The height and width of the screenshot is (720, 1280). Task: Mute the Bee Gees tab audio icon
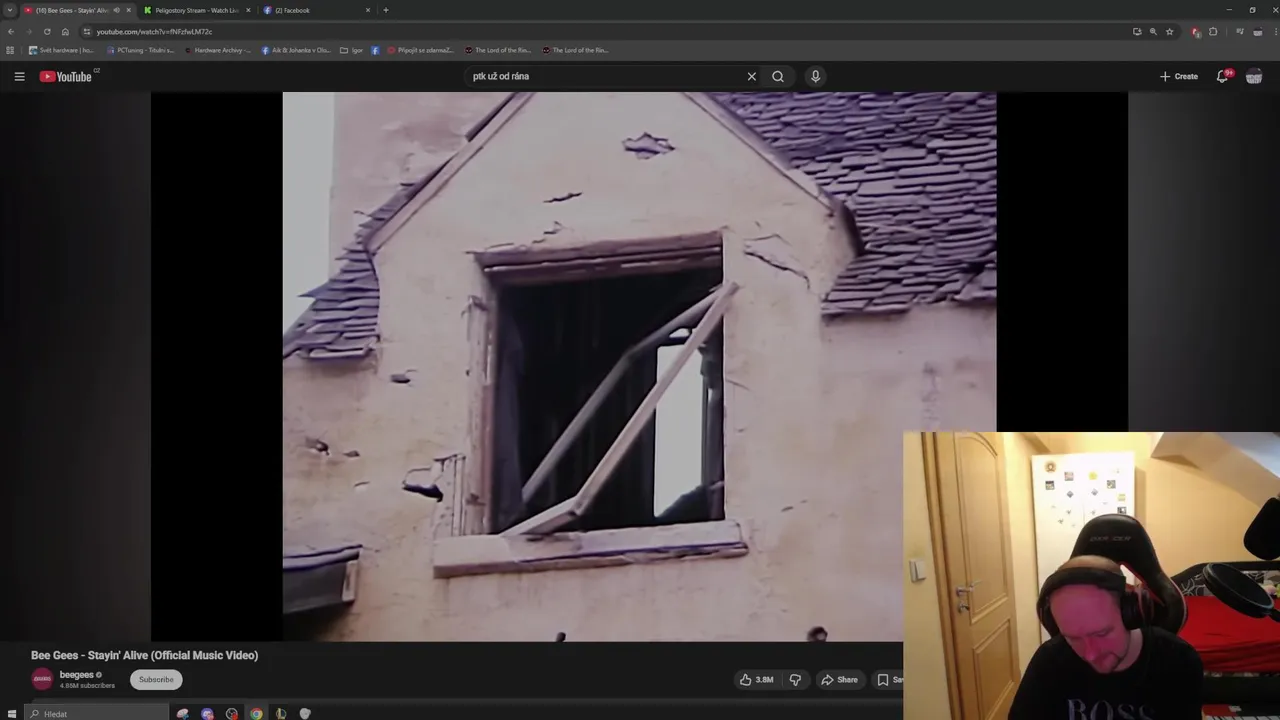click(x=116, y=10)
